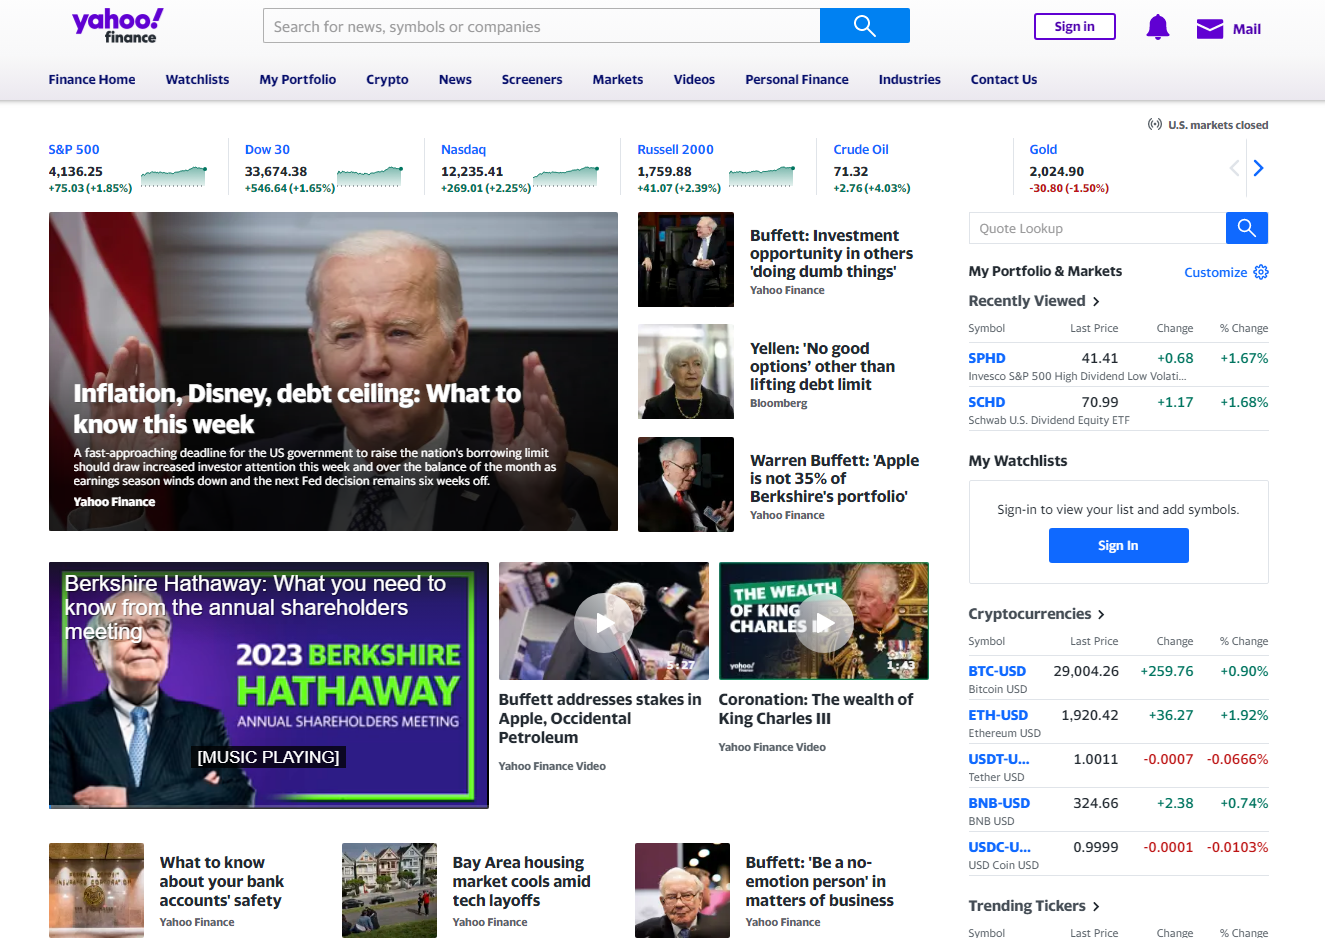Click U.S. markets closed status

[1208, 125]
